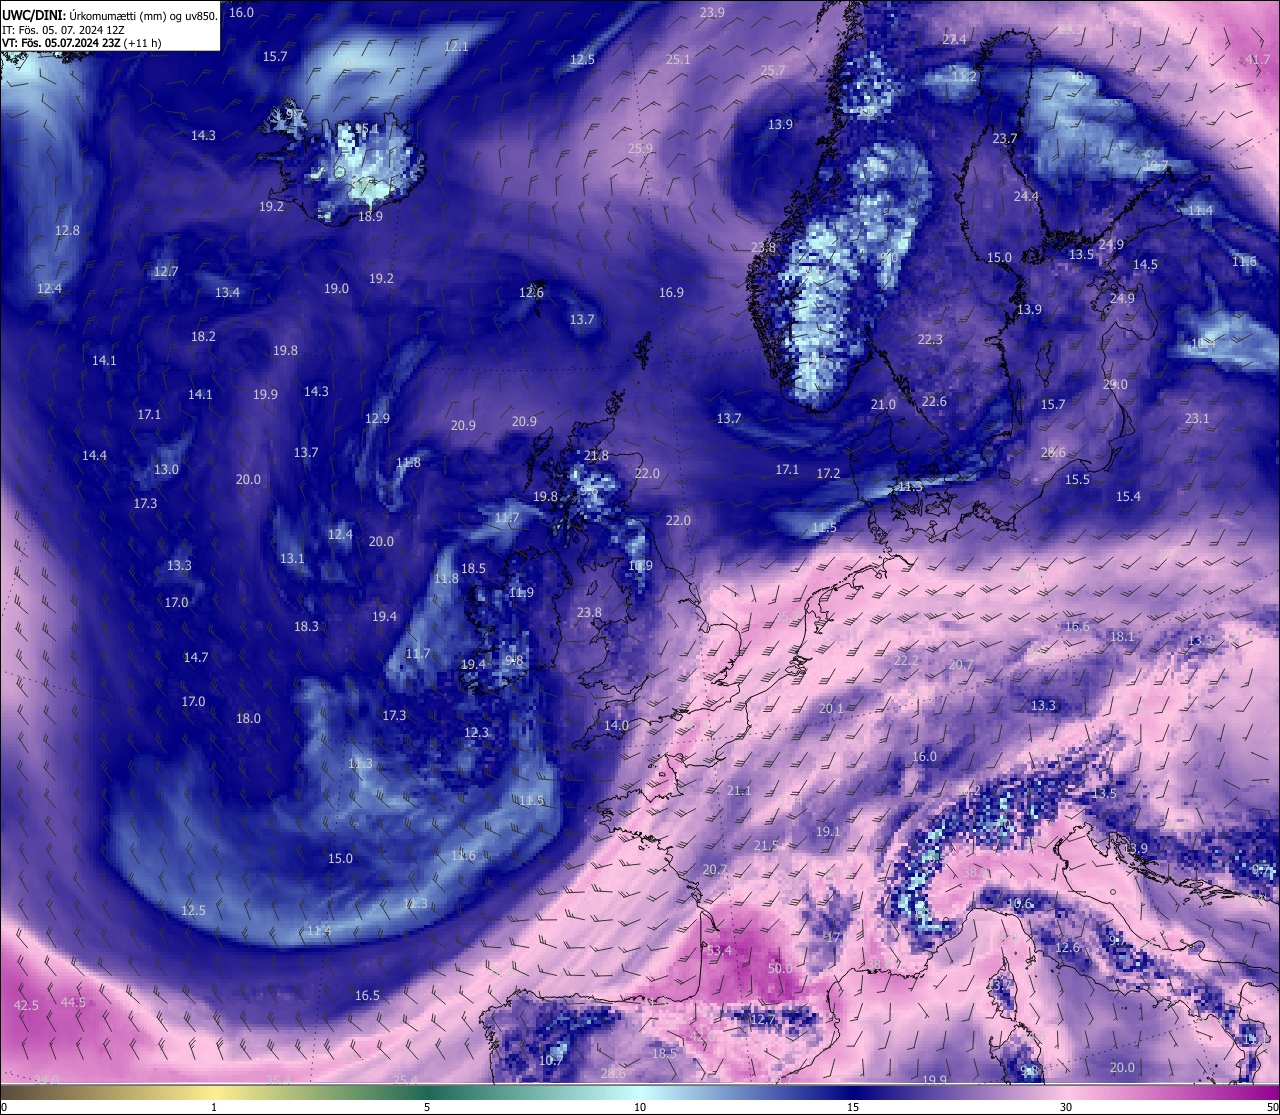Click the 25.1 value on the map

[678, 59]
